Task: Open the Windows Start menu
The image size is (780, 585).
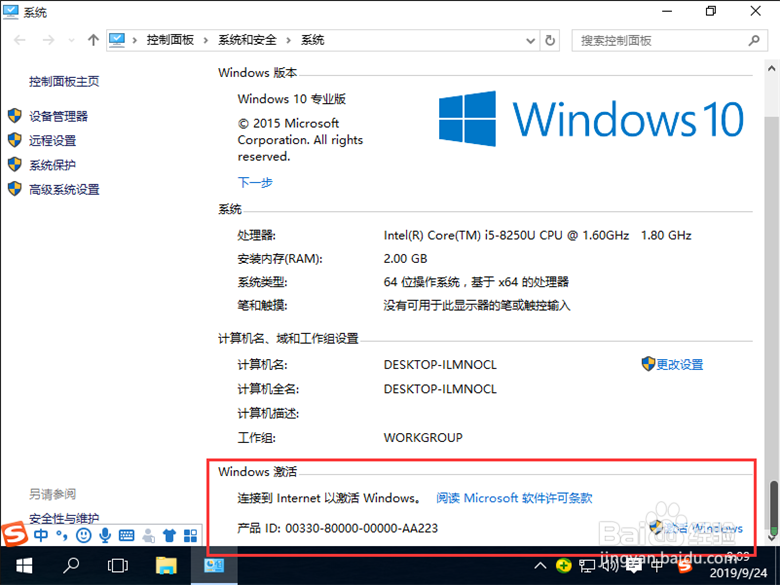Action: click(x=24, y=566)
